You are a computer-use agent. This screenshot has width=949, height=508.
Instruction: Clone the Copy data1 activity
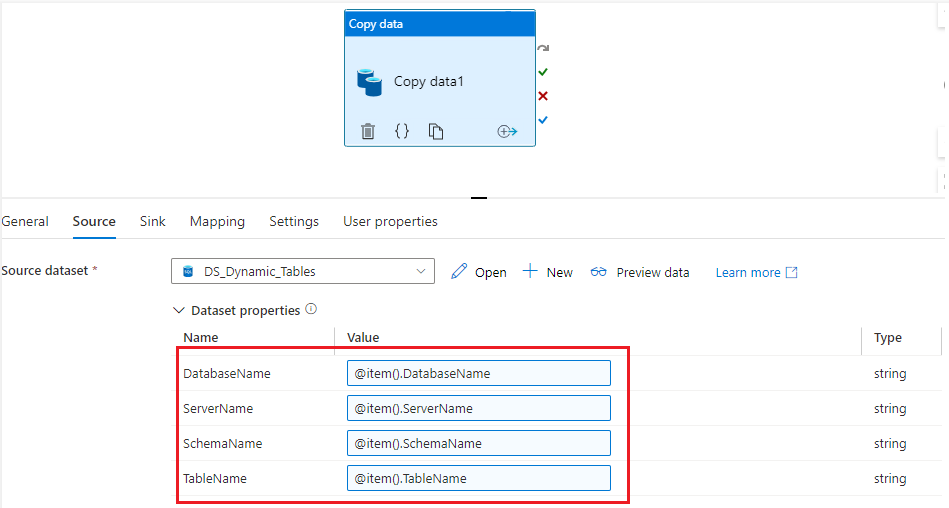pyautogui.click(x=436, y=131)
